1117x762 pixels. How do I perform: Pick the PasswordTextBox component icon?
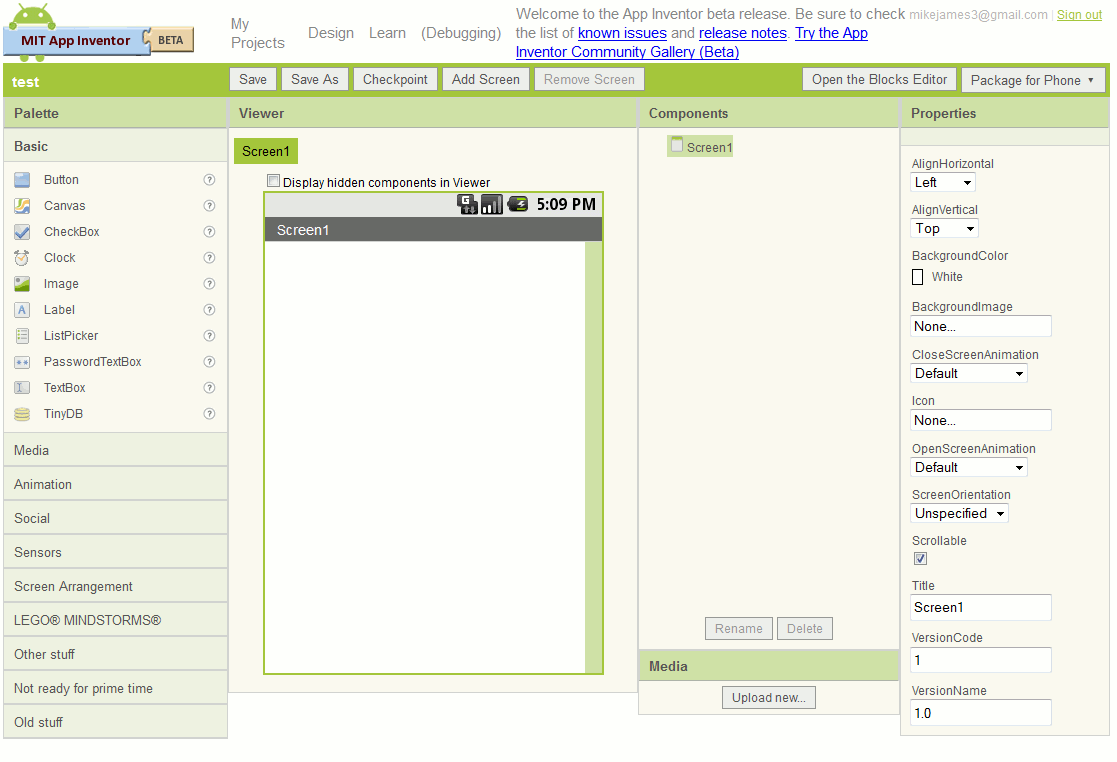pos(22,362)
